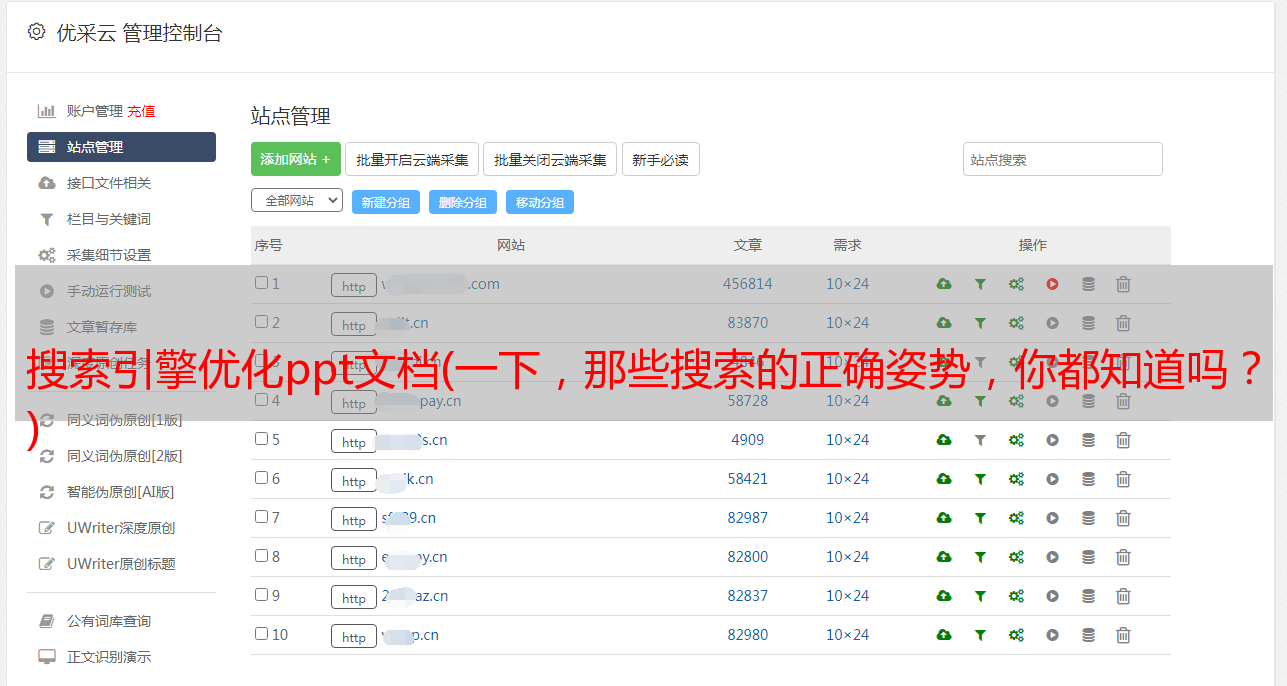Click the 删除分组 button
Viewport: 1287px width, 686px height.
463,202
